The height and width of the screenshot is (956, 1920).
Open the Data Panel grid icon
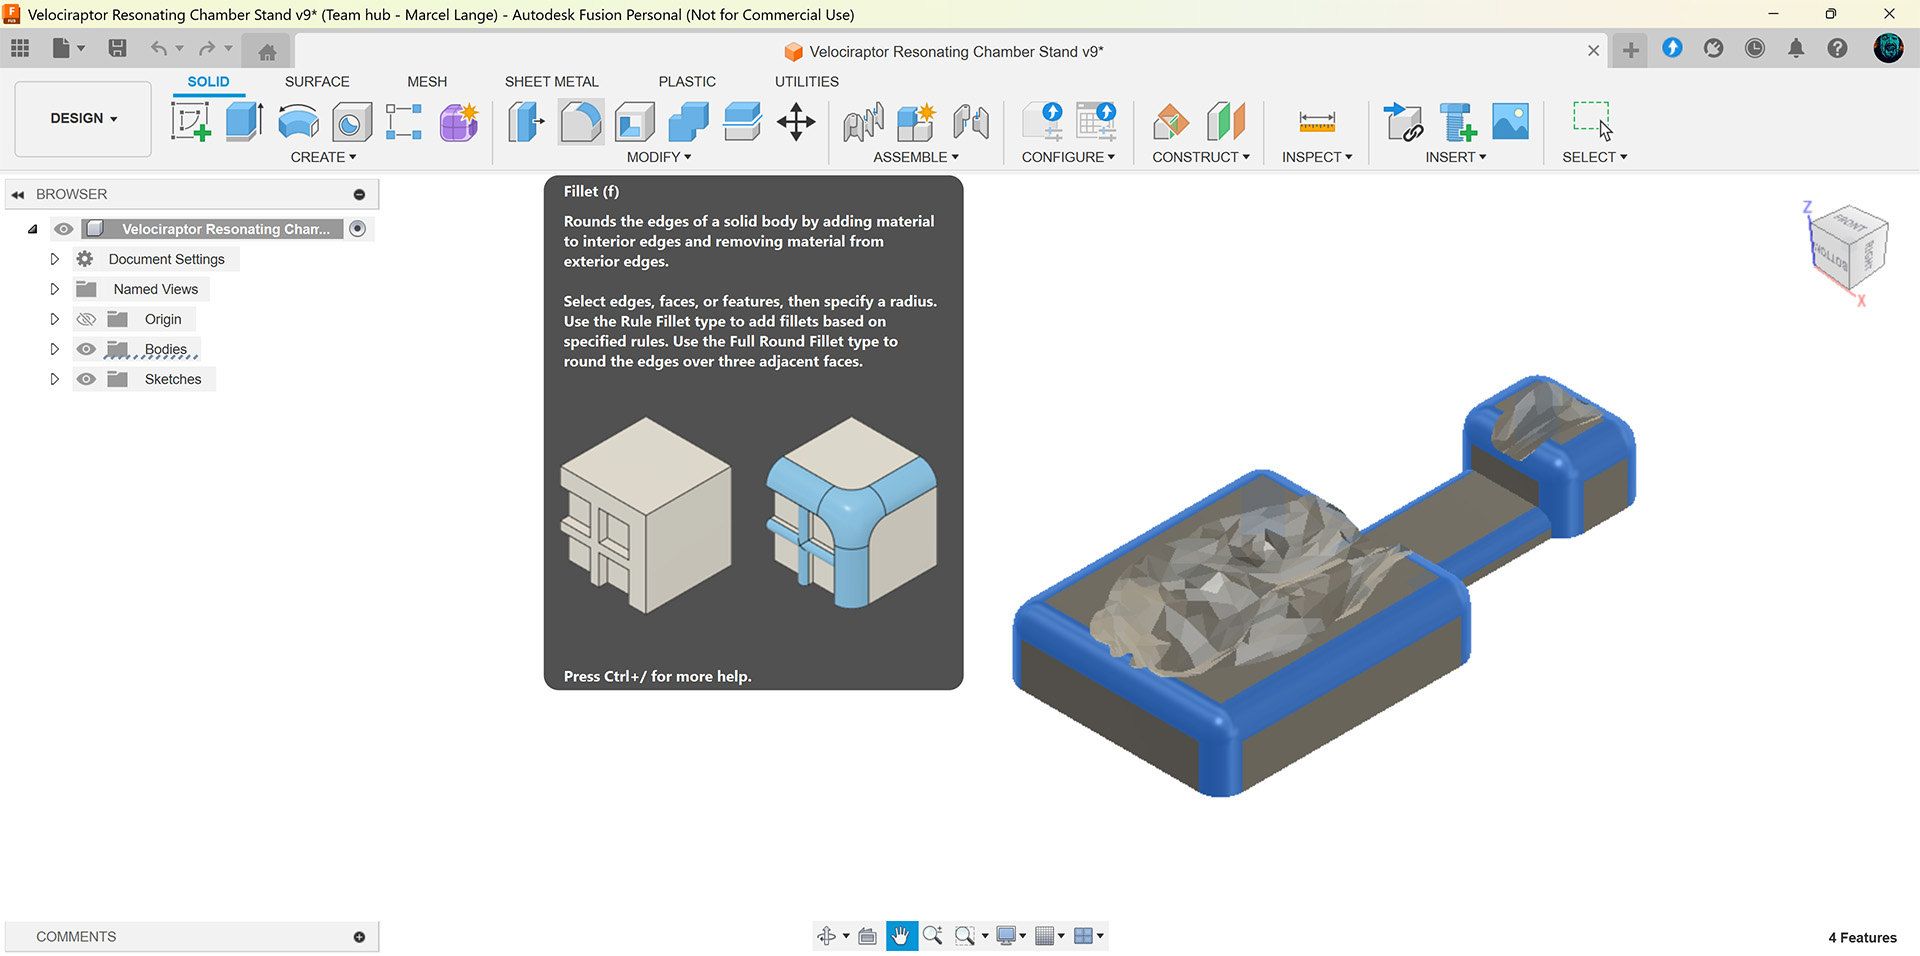[20, 48]
